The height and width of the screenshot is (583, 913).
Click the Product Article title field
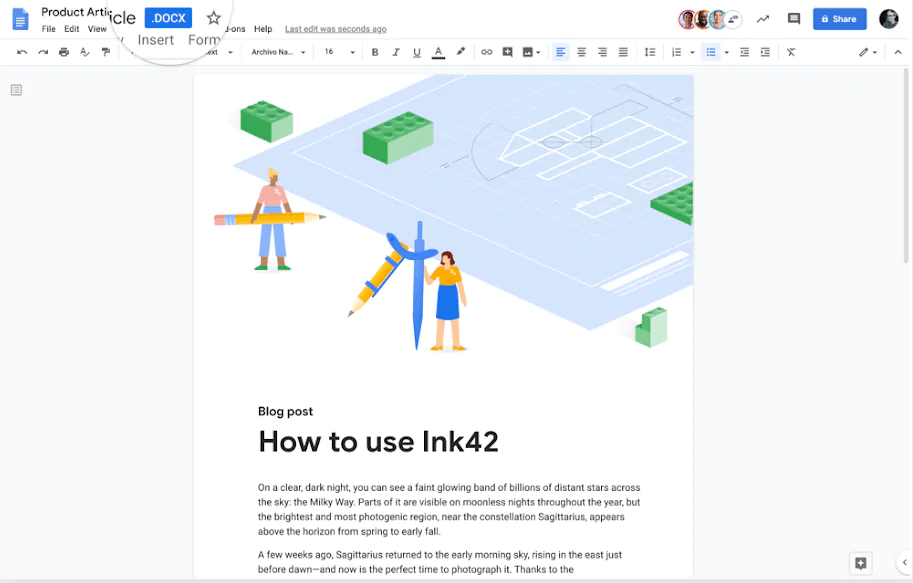[x=76, y=12]
